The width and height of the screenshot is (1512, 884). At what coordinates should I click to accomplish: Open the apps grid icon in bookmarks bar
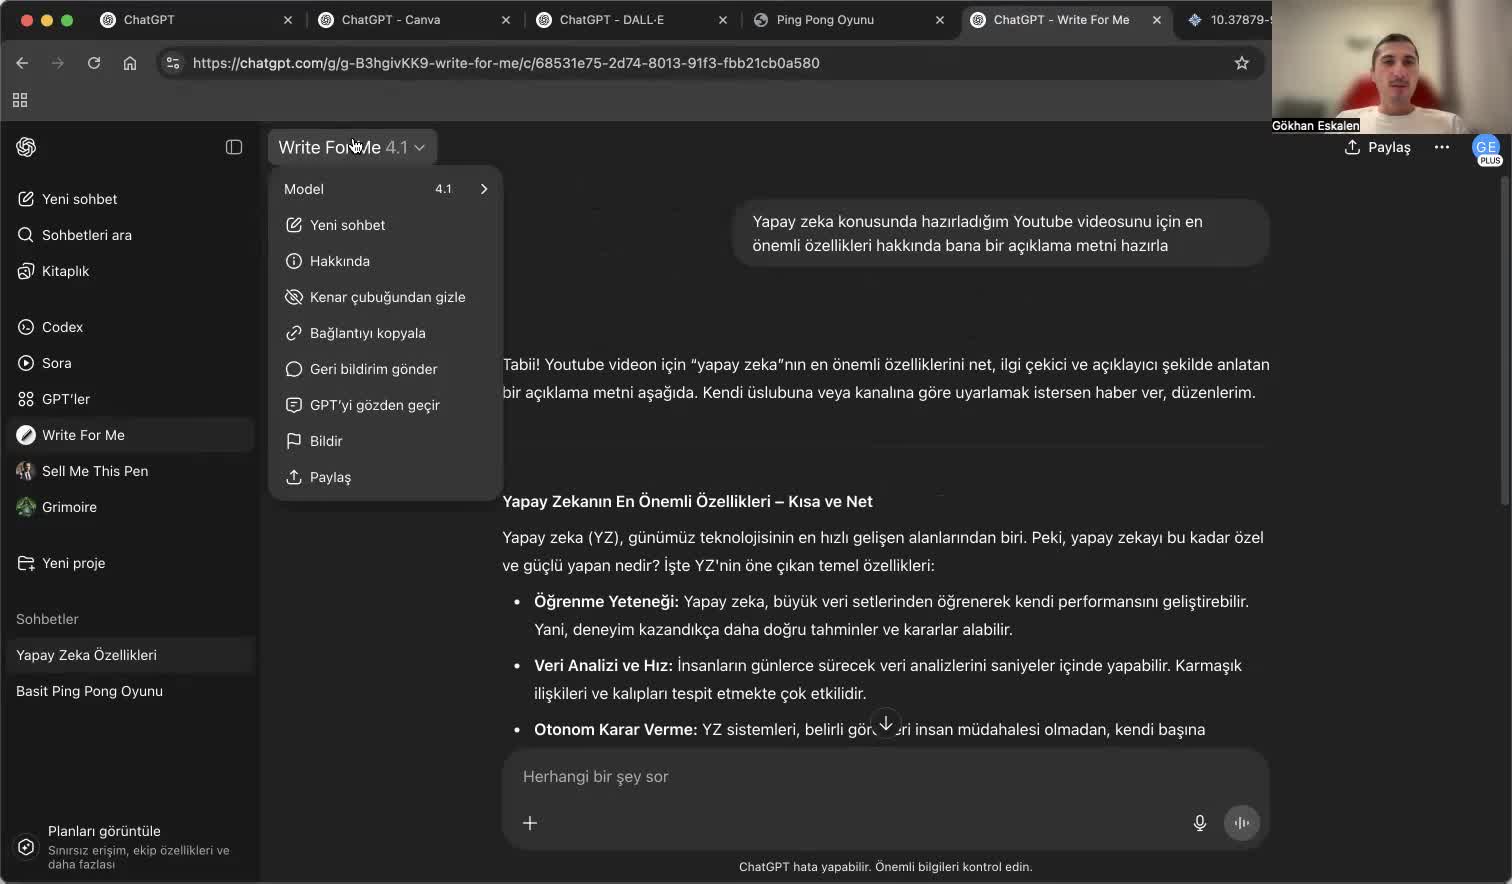point(20,100)
